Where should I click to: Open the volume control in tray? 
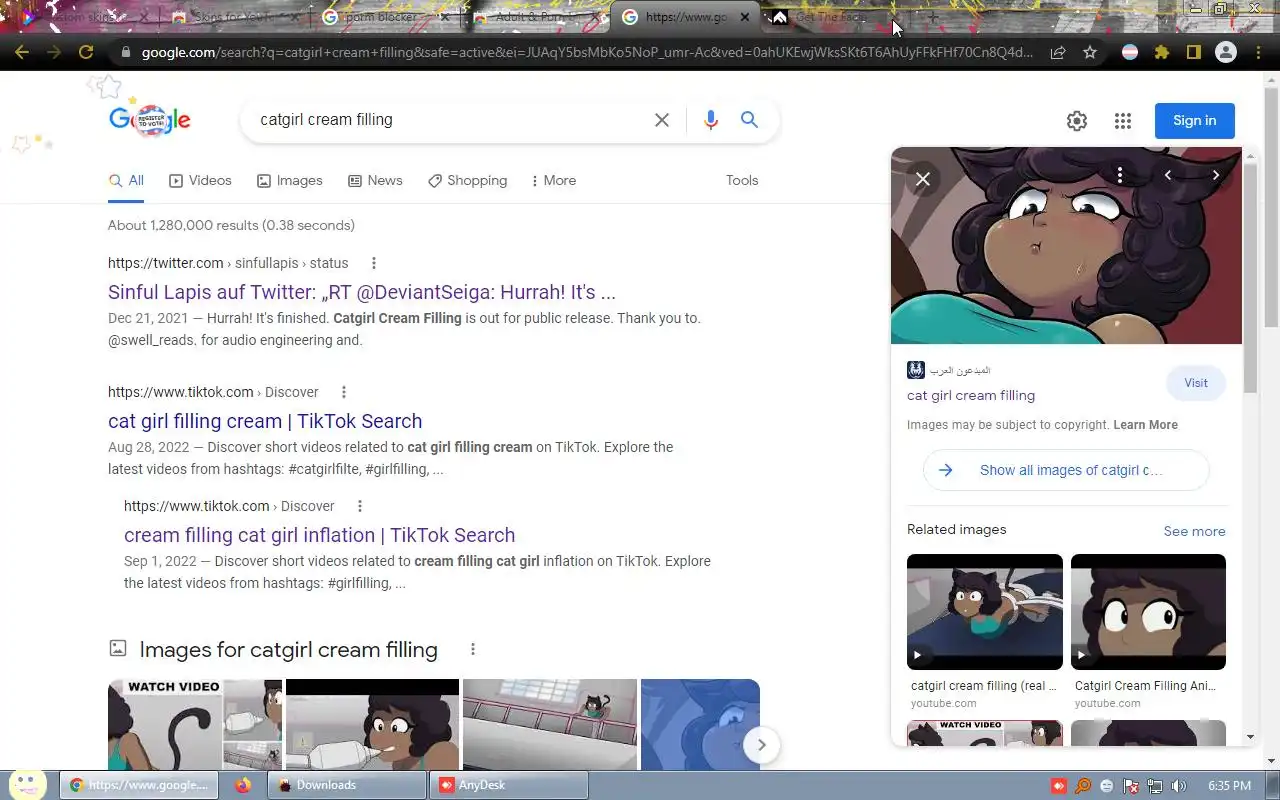click(1179, 786)
